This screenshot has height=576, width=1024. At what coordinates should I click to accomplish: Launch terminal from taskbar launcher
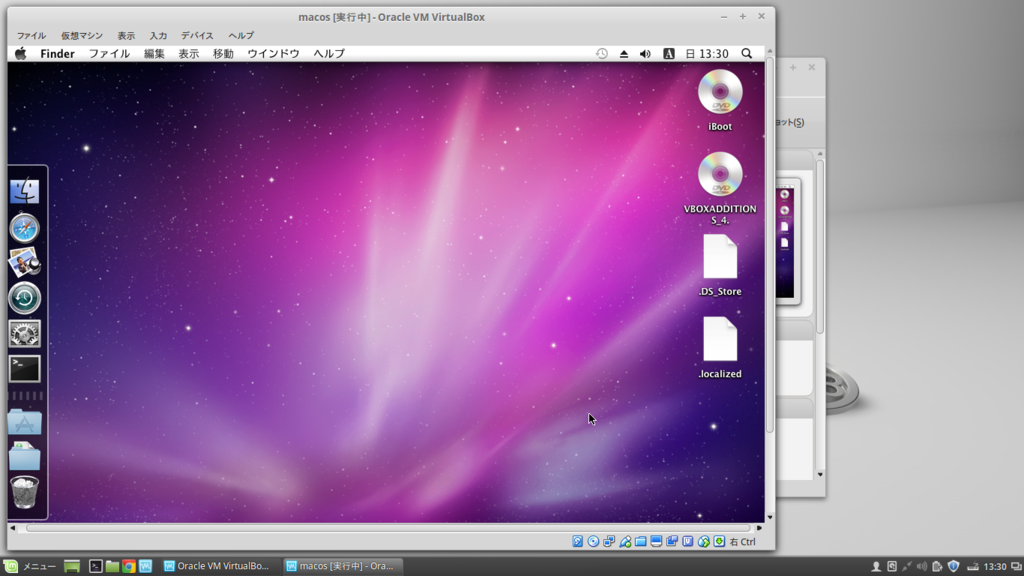(x=95, y=566)
